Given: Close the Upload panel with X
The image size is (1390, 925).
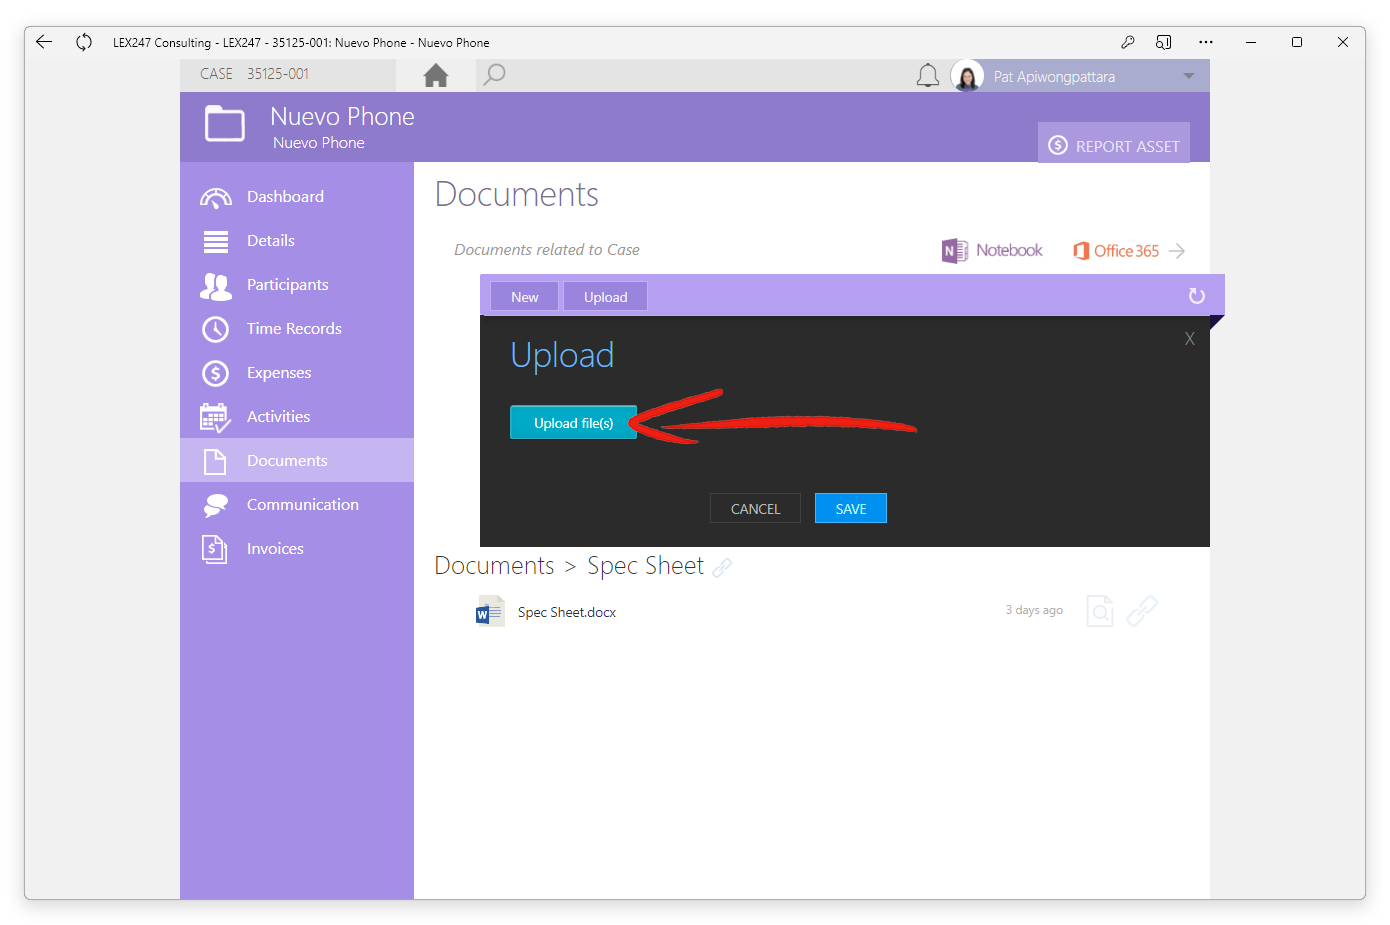Looking at the screenshot, I should pos(1190,339).
